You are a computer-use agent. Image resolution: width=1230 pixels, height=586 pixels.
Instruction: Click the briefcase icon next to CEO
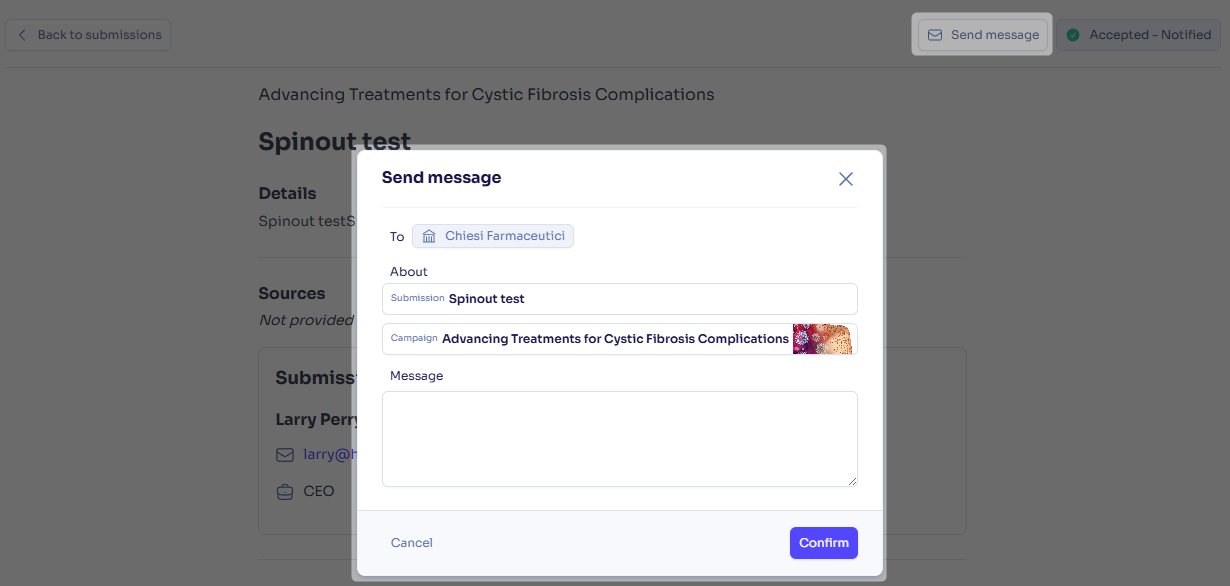click(x=285, y=491)
